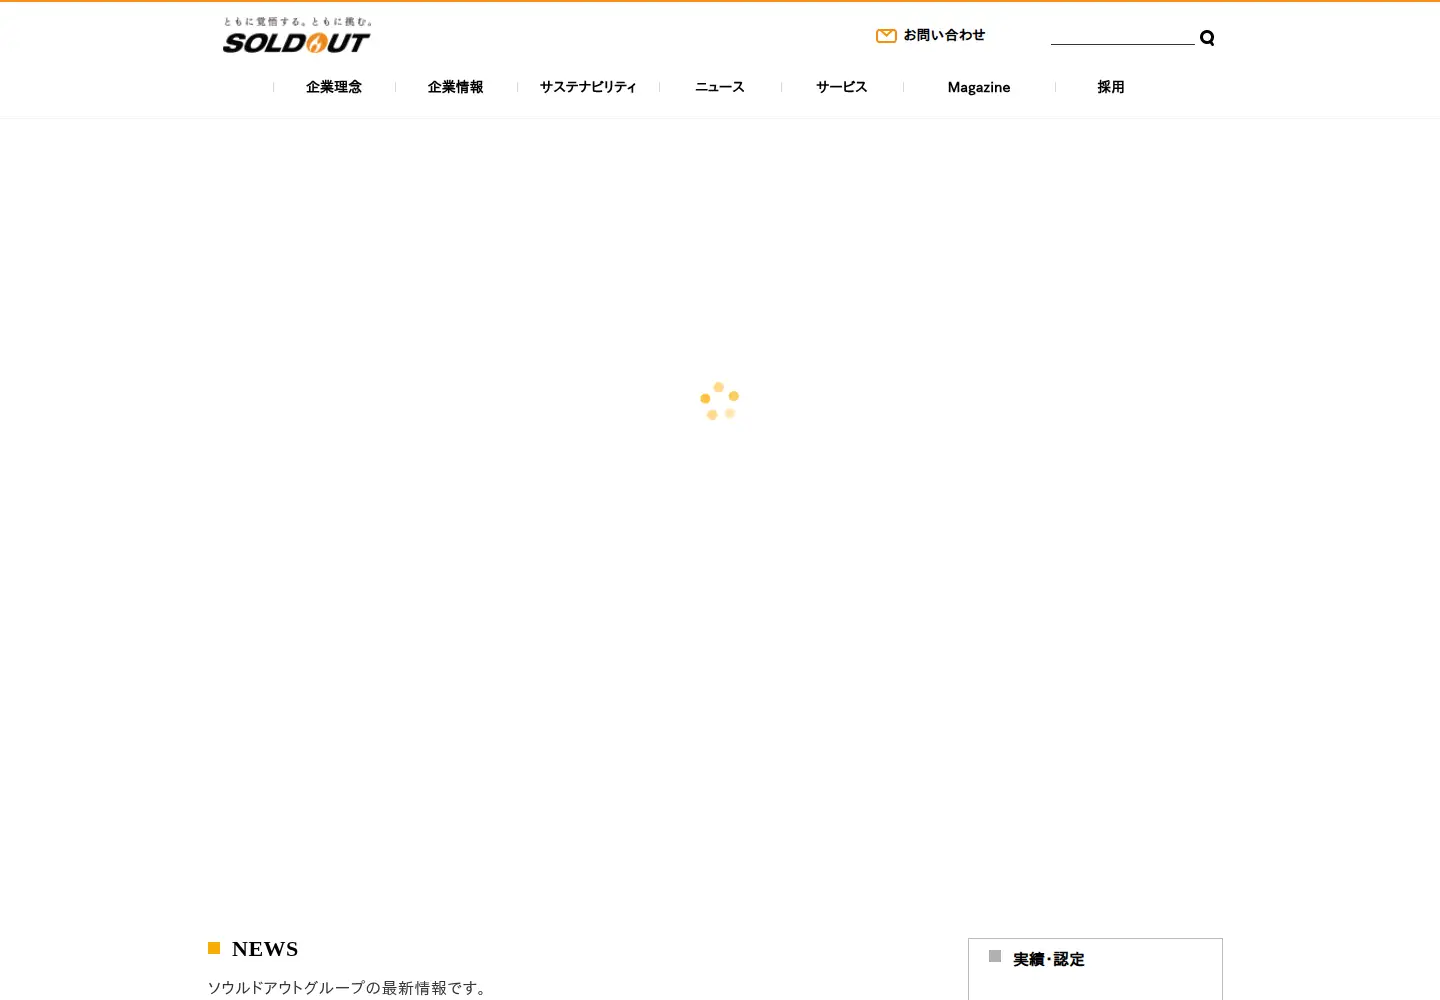Click the SOLDOUT logo

coord(297,36)
